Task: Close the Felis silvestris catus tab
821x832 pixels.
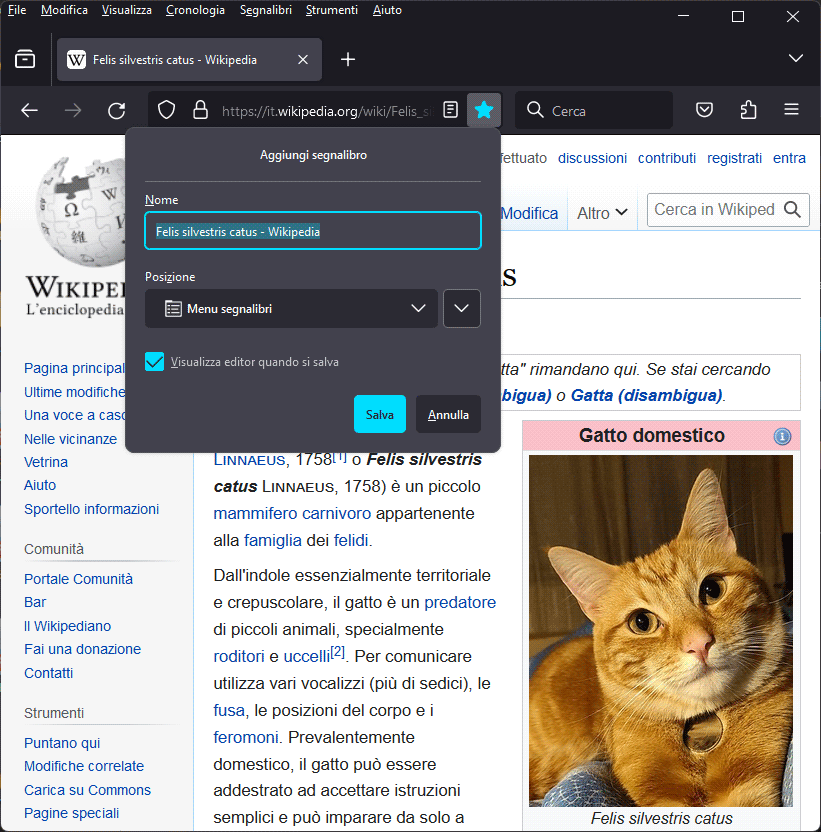Action: coord(303,59)
